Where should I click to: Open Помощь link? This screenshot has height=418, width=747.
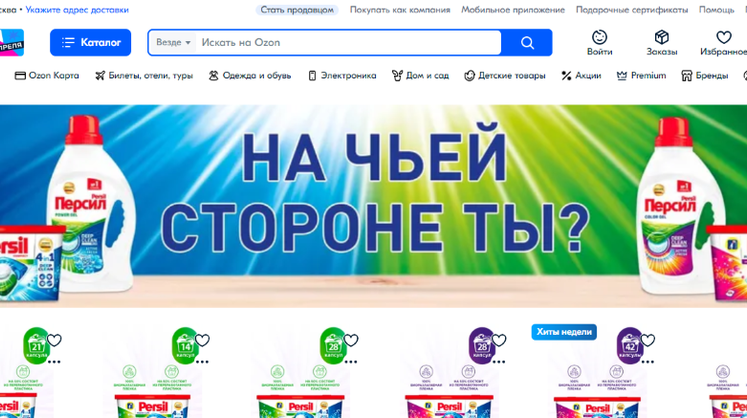coord(717,10)
